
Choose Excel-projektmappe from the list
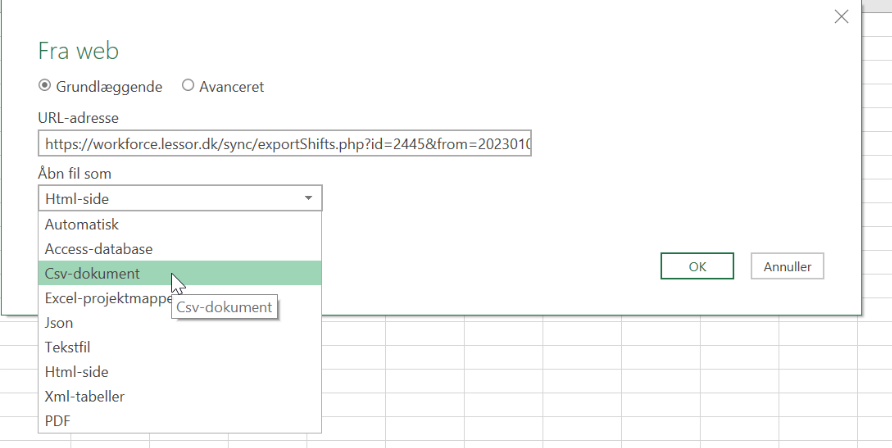coord(105,298)
